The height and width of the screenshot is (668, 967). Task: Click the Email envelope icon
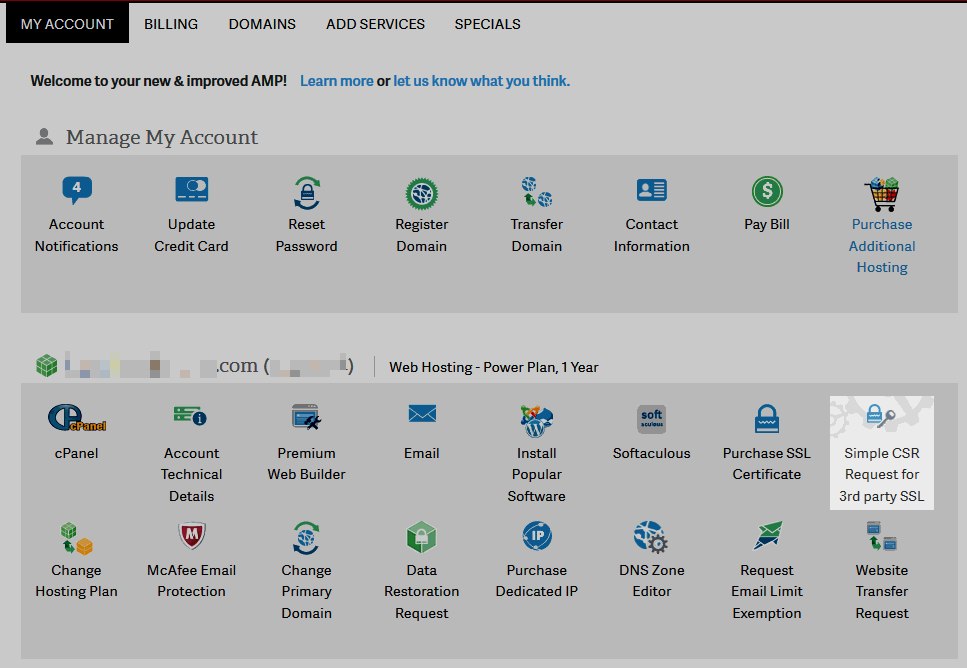pyautogui.click(x=421, y=414)
